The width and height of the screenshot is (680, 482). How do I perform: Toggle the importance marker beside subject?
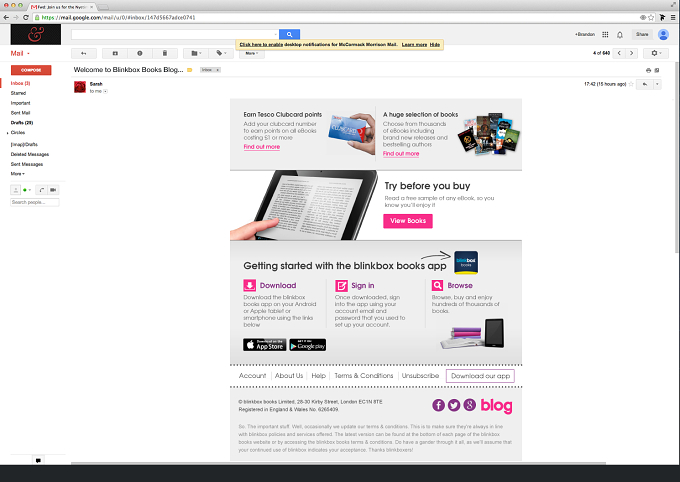click(x=190, y=70)
